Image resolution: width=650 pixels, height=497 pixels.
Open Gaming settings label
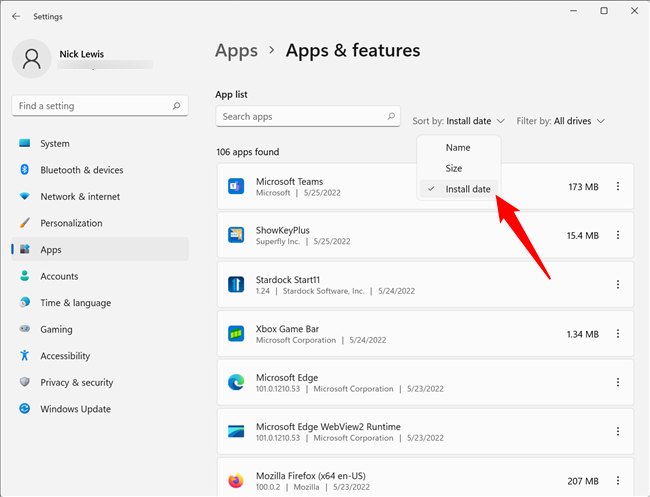[x=56, y=330]
